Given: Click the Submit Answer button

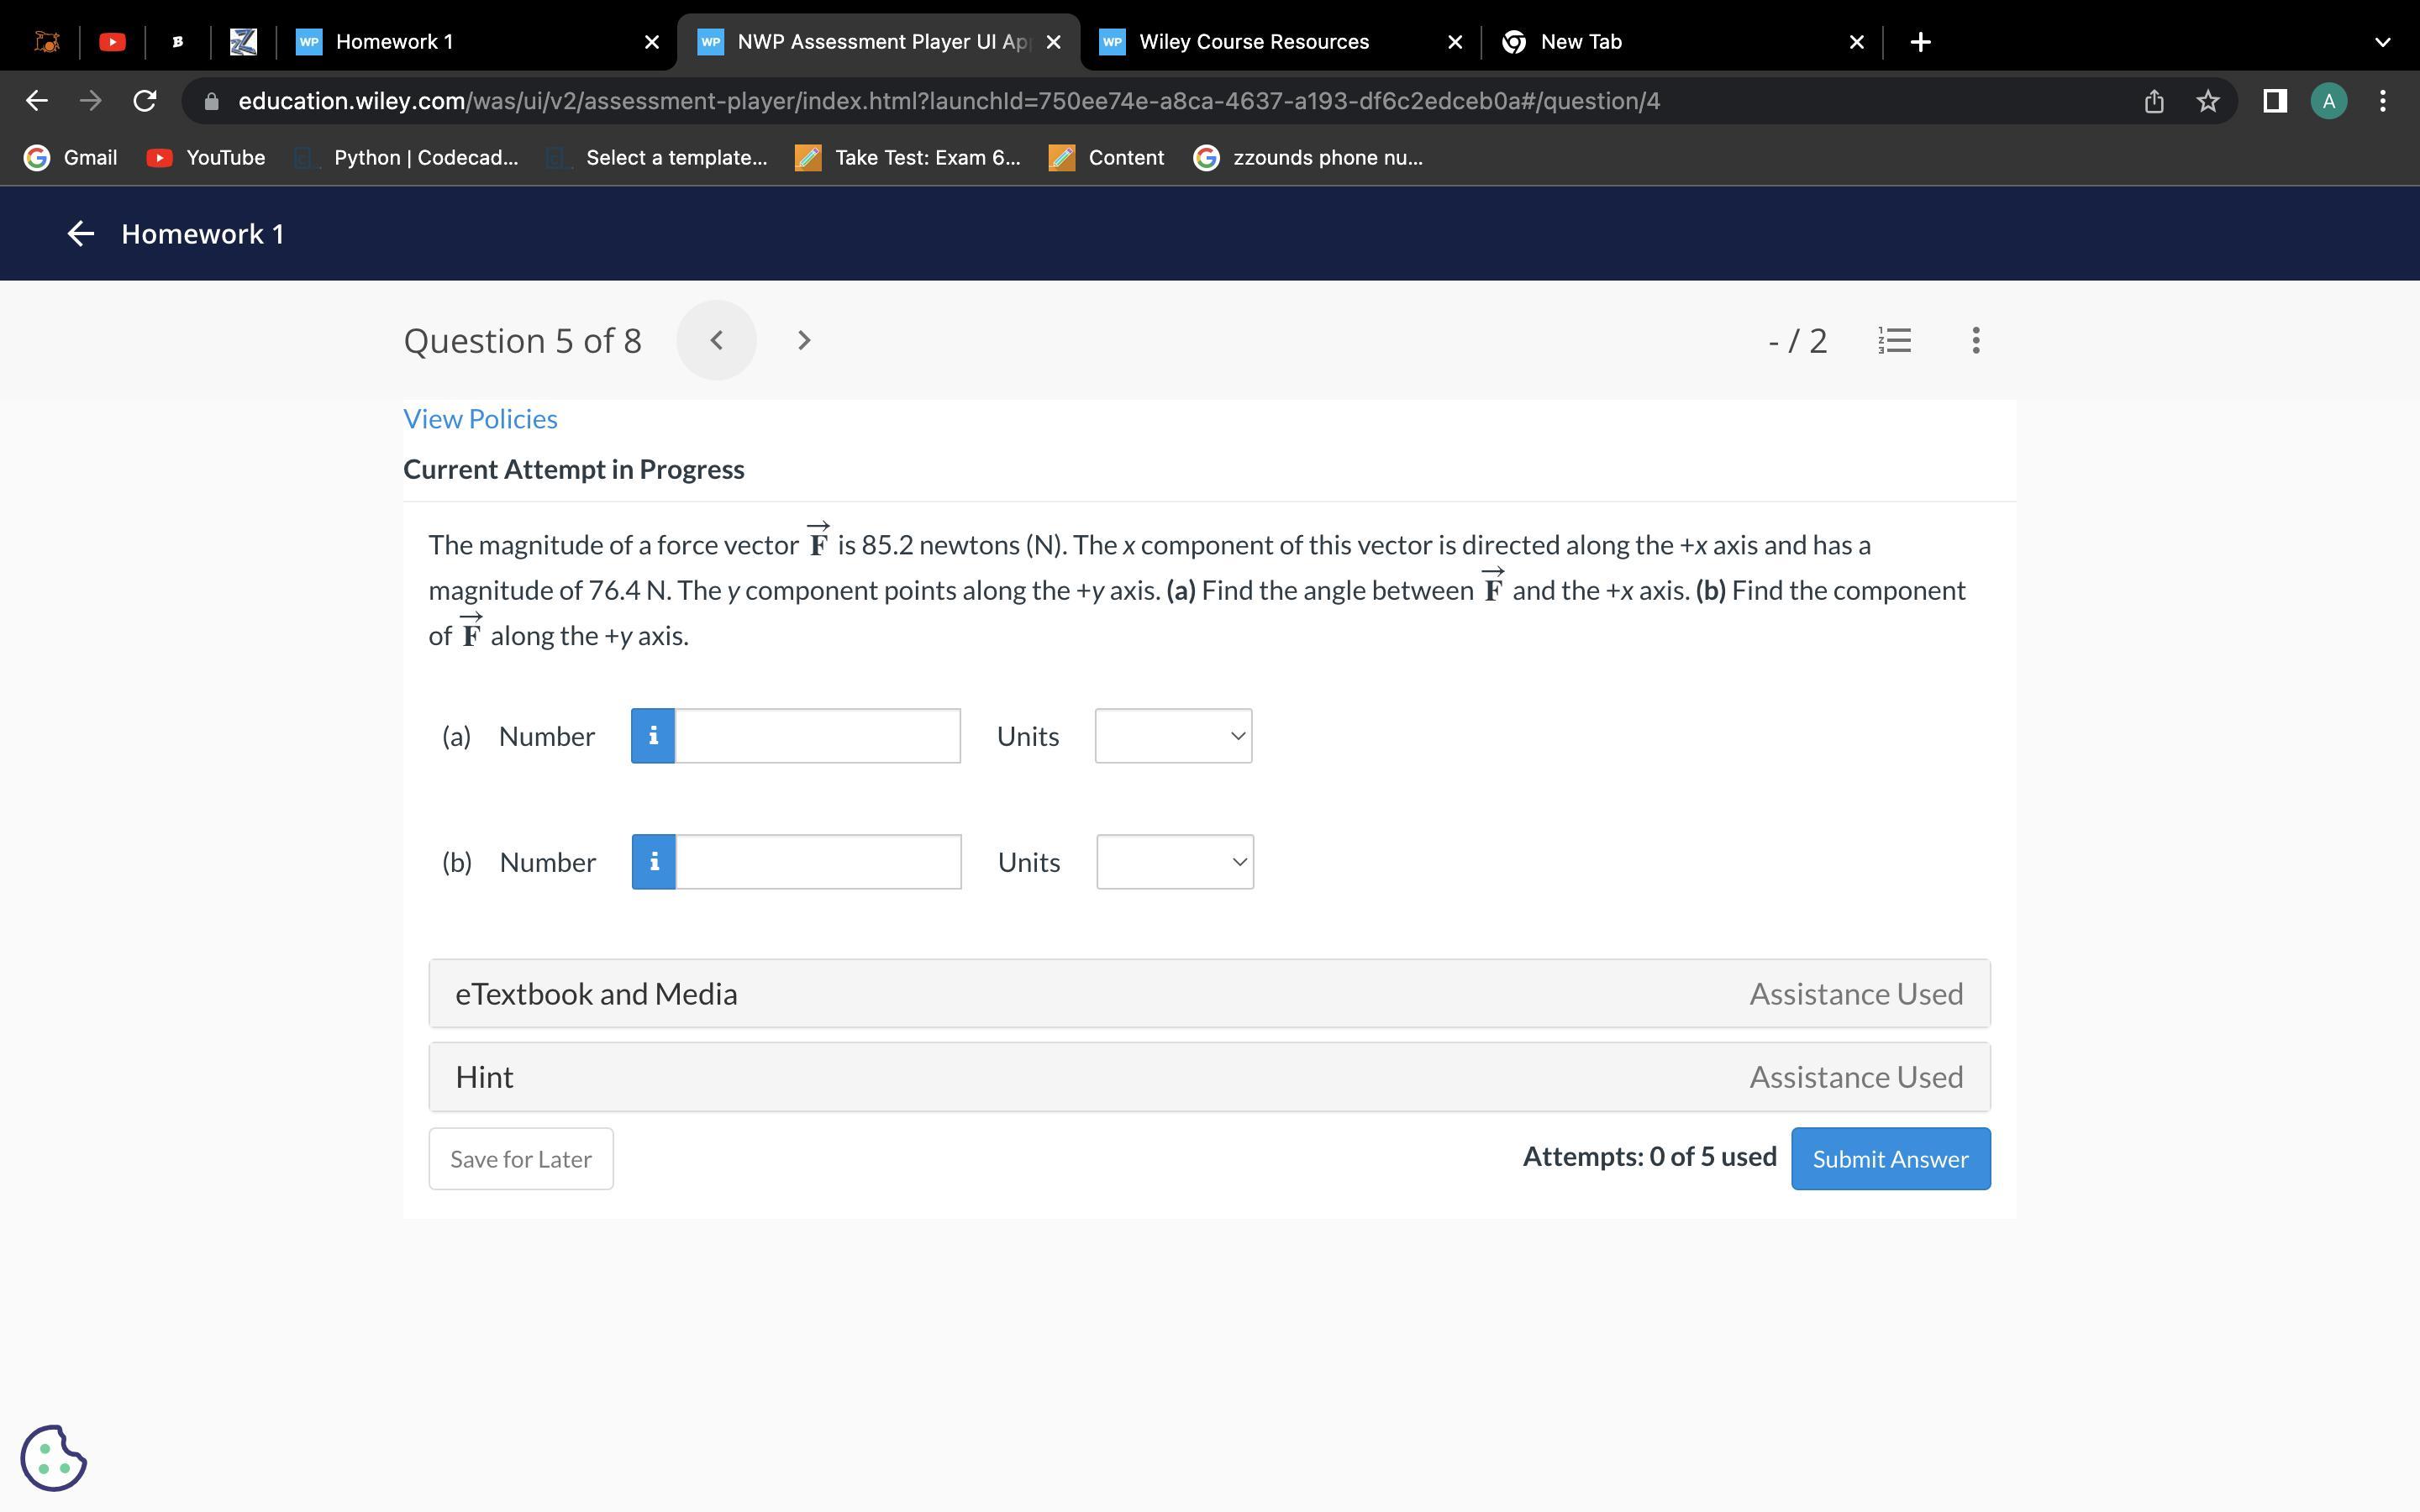Looking at the screenshot, I should [1889, 1159].
